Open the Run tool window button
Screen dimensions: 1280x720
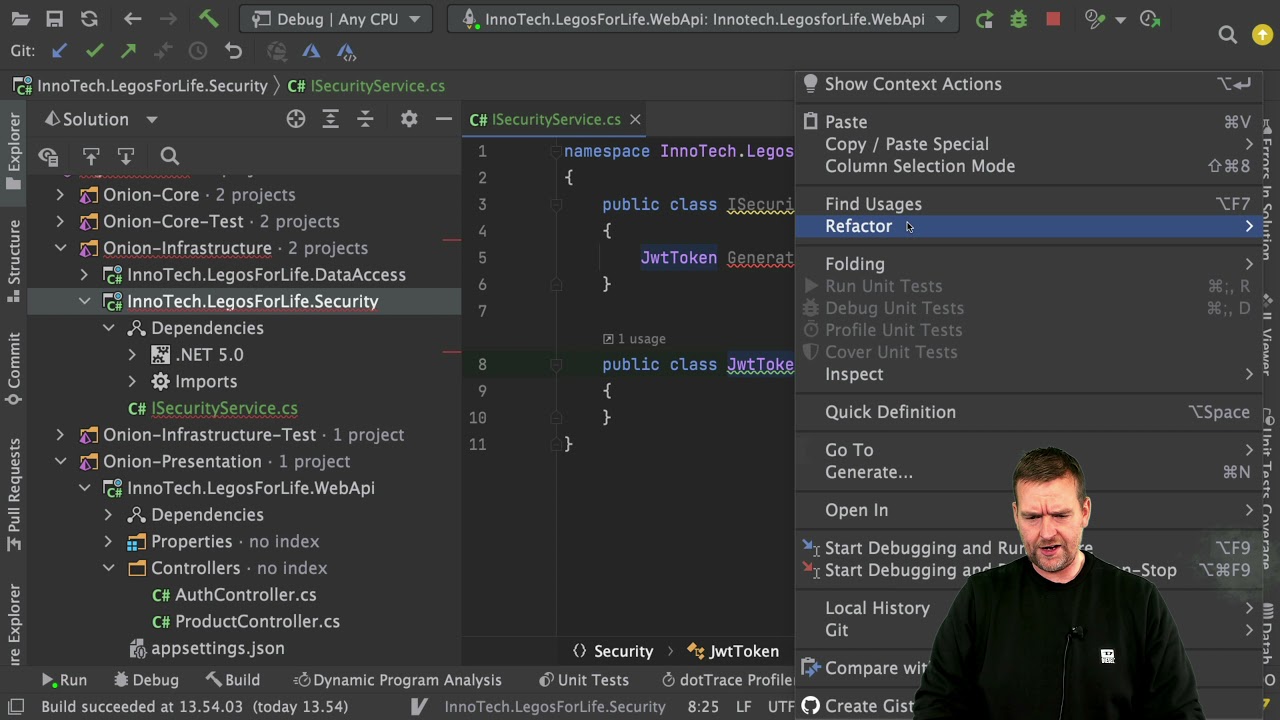[64, 680]
